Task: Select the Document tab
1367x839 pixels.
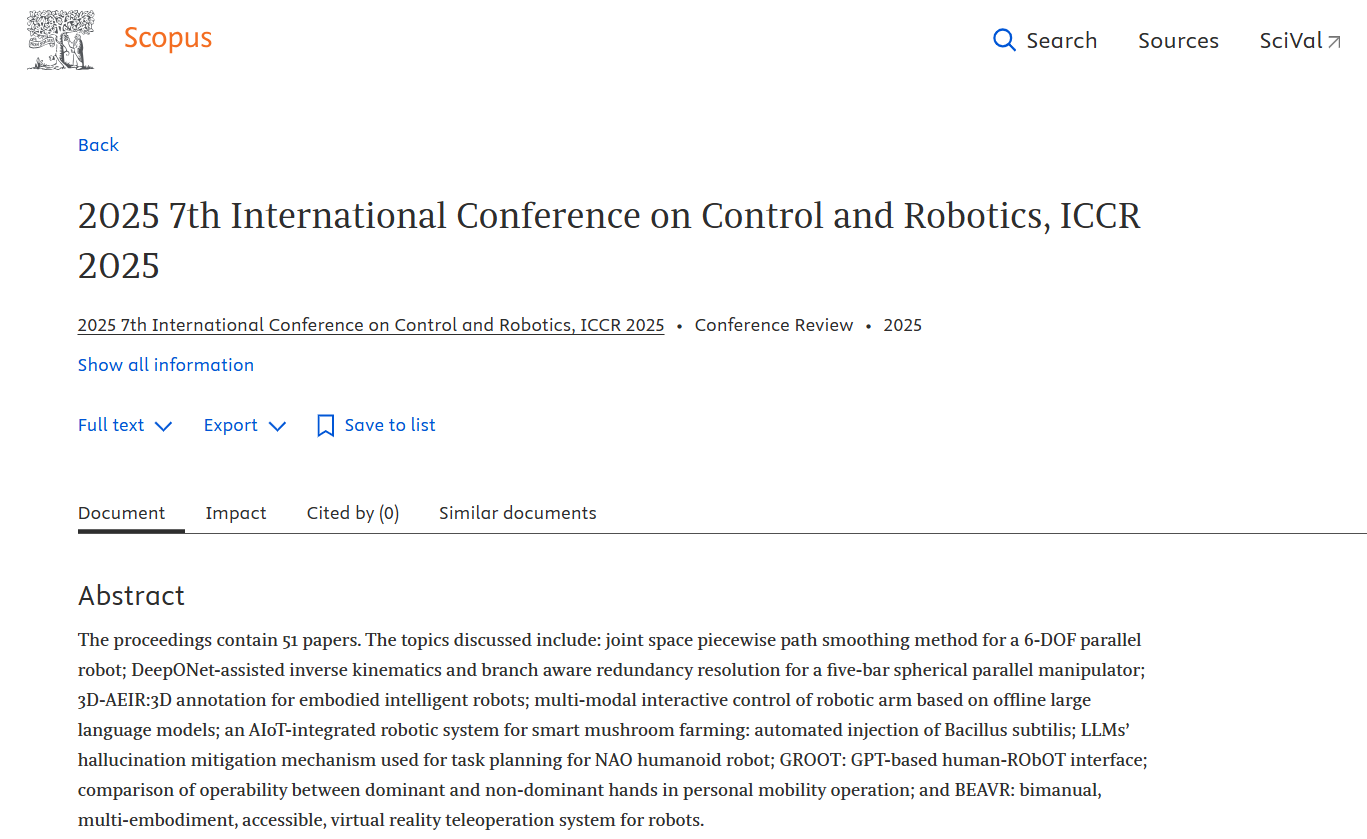Action: [121, 513]
